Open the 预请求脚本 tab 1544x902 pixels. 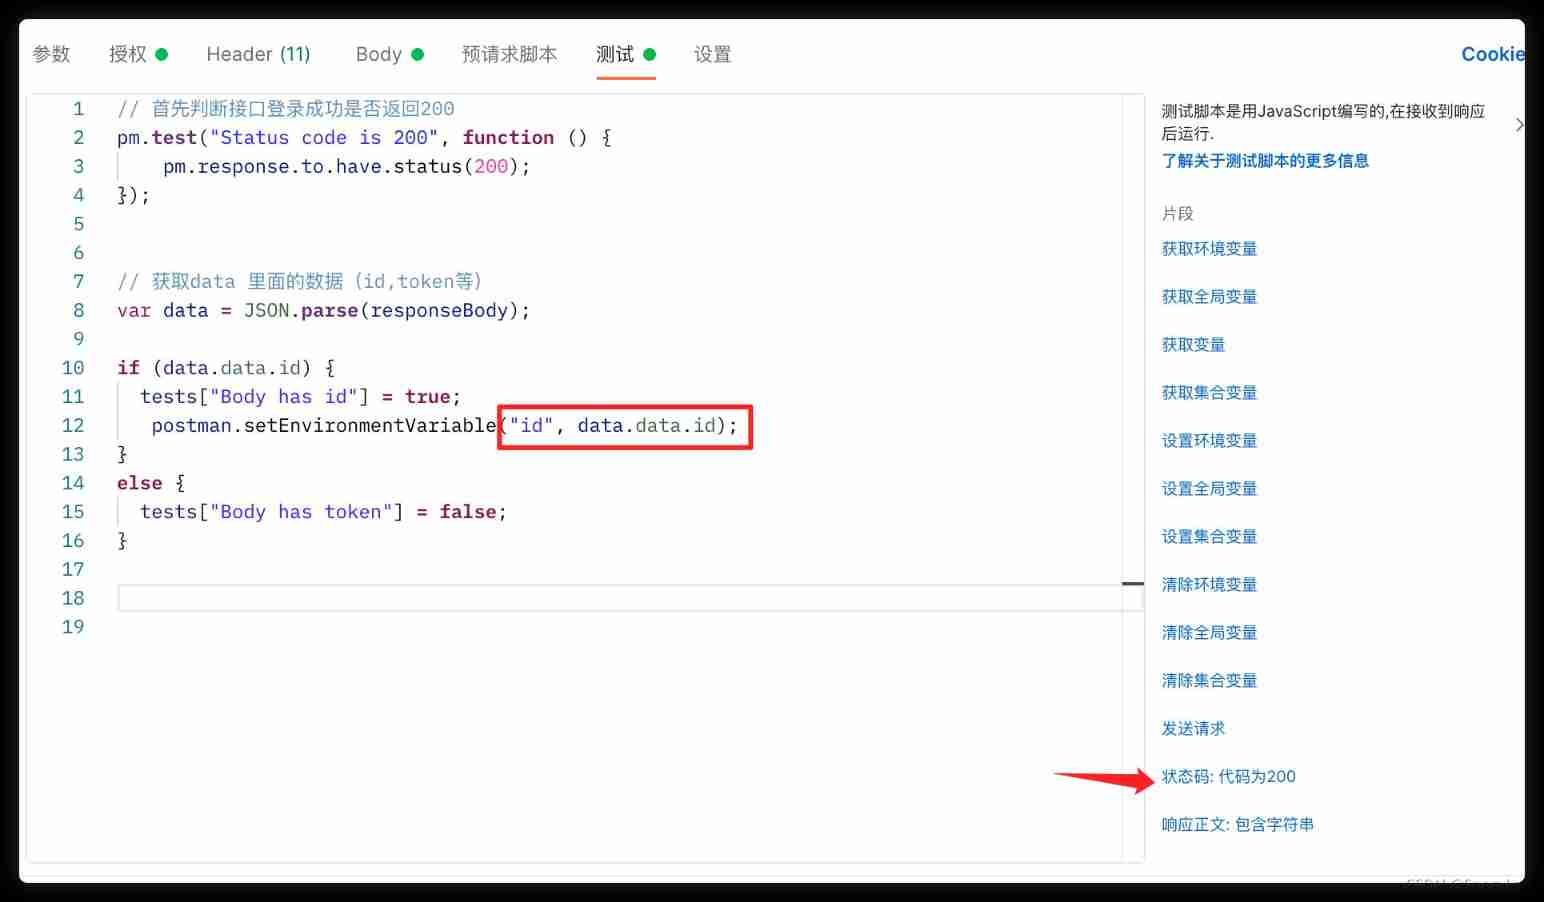(x=509, y=54)
